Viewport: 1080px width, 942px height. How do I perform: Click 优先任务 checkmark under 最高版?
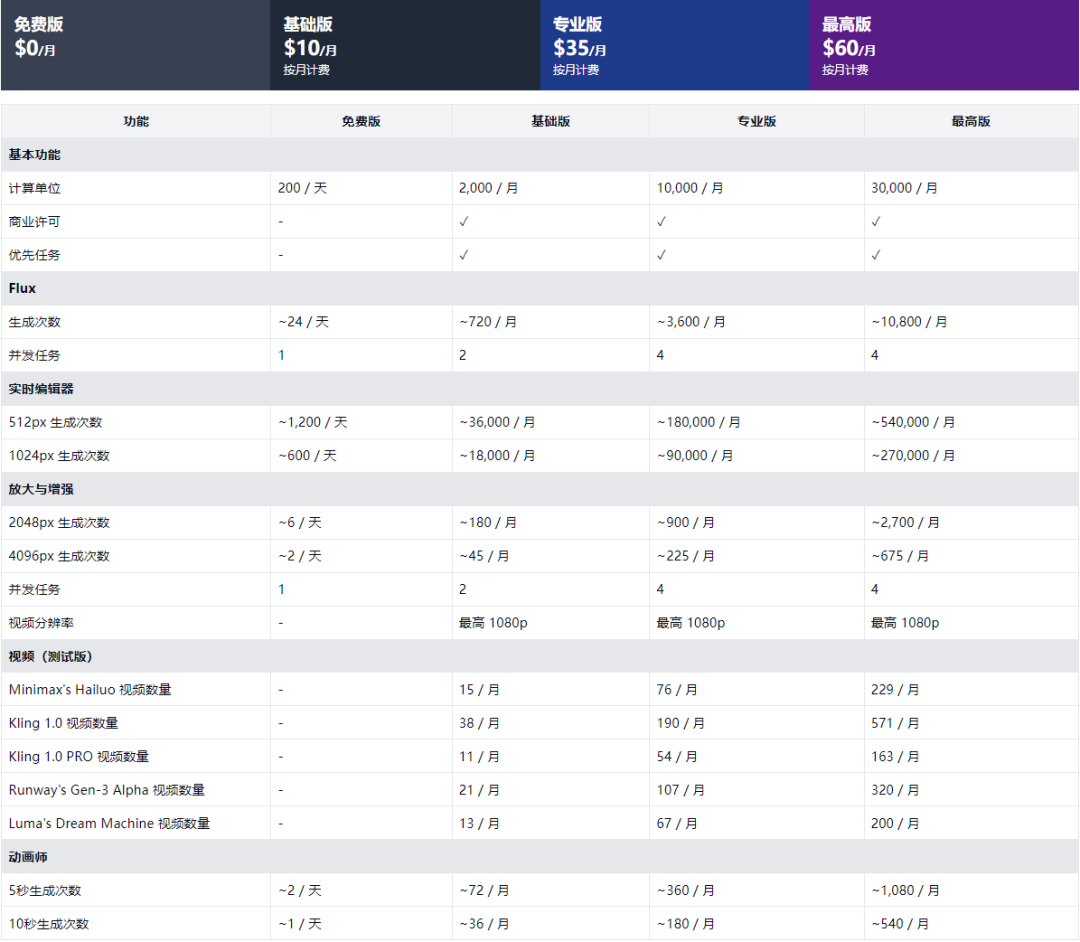point(875,255)
